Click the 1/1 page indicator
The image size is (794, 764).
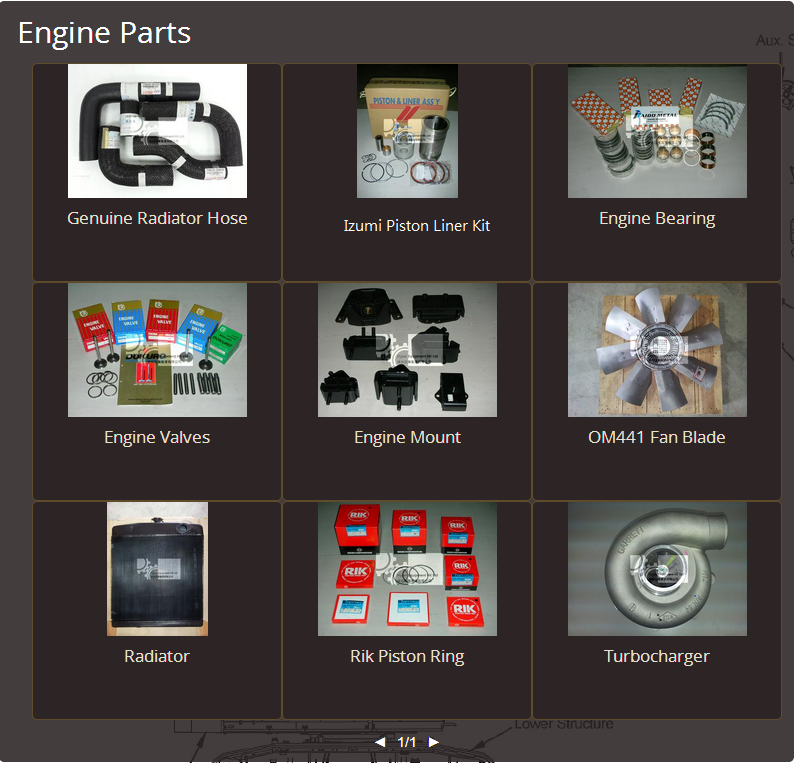click(407, 742)
